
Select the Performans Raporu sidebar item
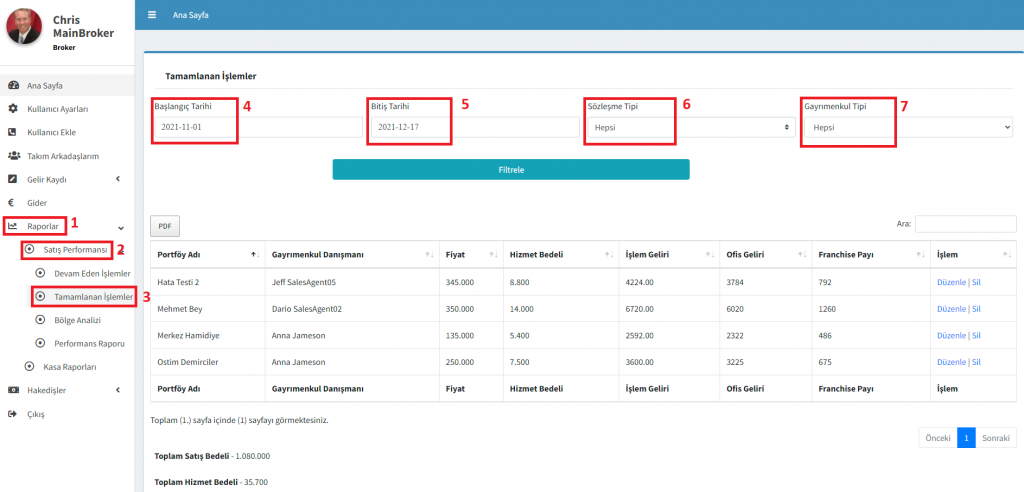89,343
